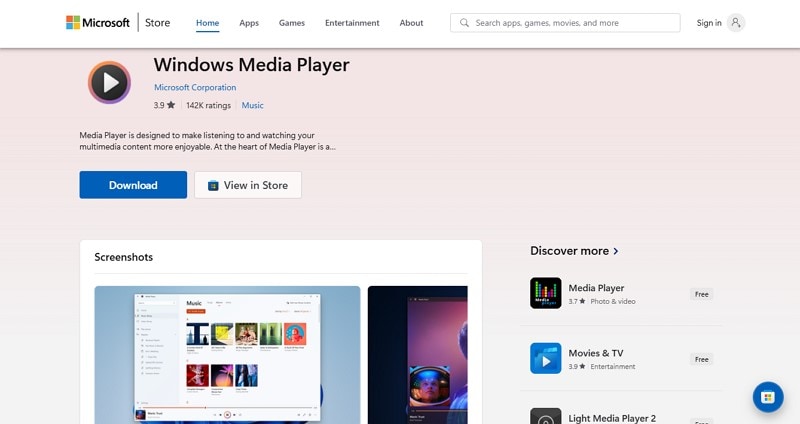Viewport: 800px width, 424px height.
Task: Click the search magnifier icon
Action: point(464,23)
